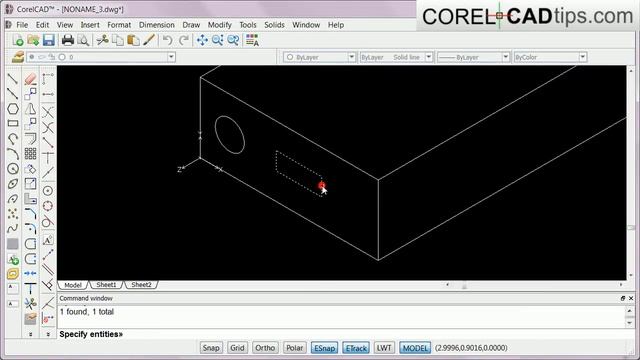
Task: Disable ESnap entity snapping
Action: click(324, 348)
